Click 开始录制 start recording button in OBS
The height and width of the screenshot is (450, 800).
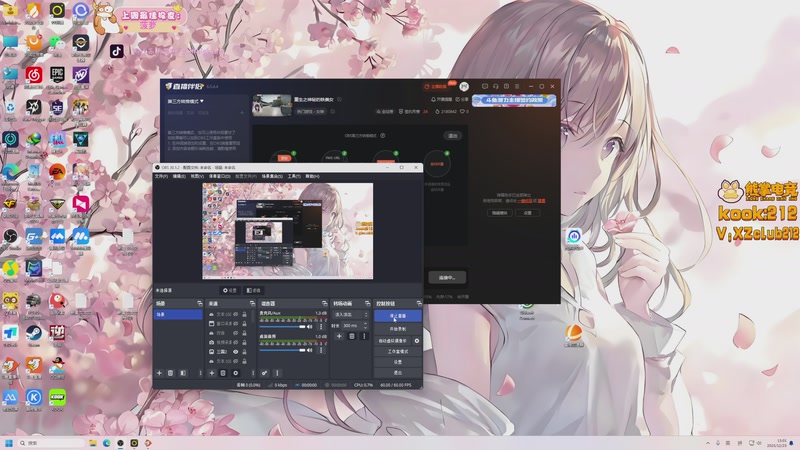click(397, 329)
